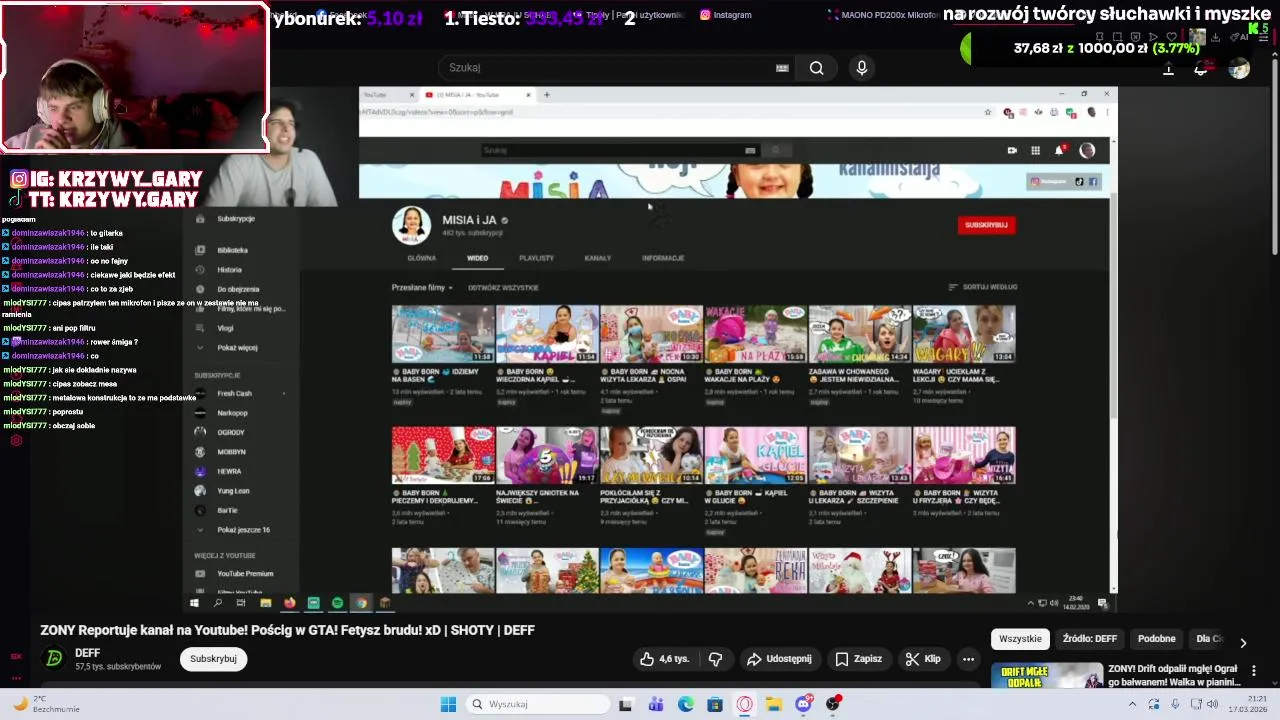Open WAGARY video thumbnail in channel grid
Image resolution: width=1280 pixels, height=720 pixels.
[964, 333]
